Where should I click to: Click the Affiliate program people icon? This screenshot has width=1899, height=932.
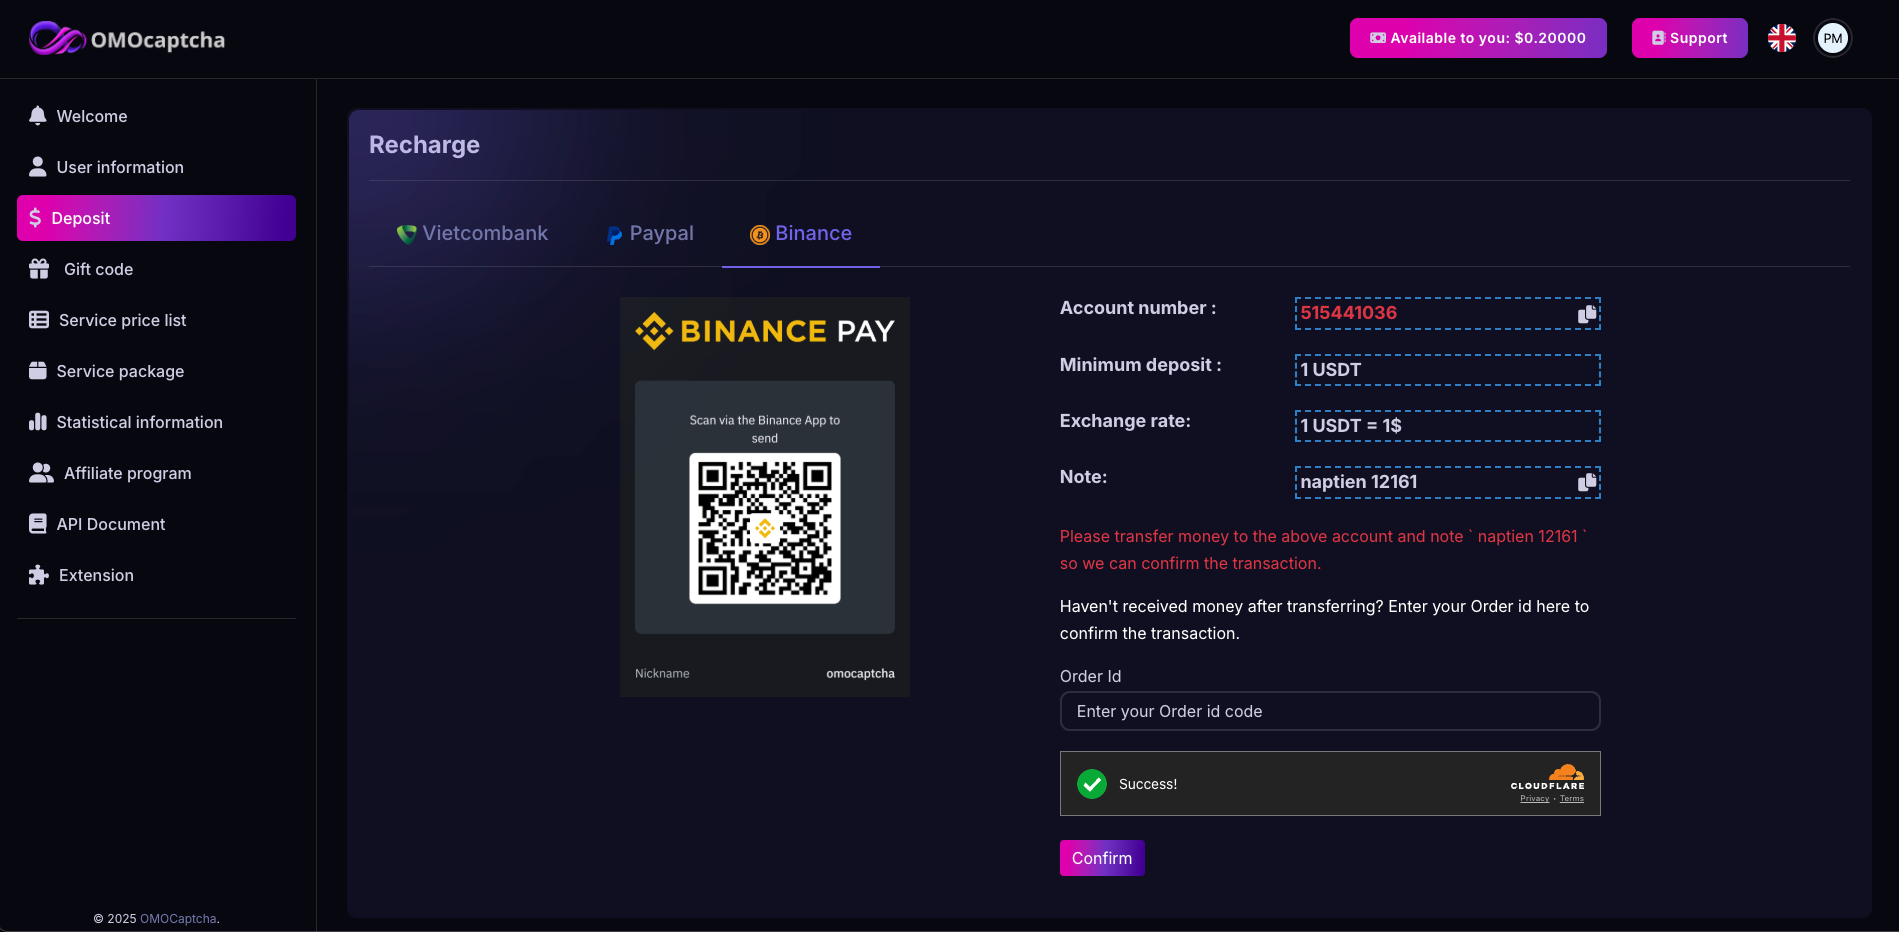[41, 472]
